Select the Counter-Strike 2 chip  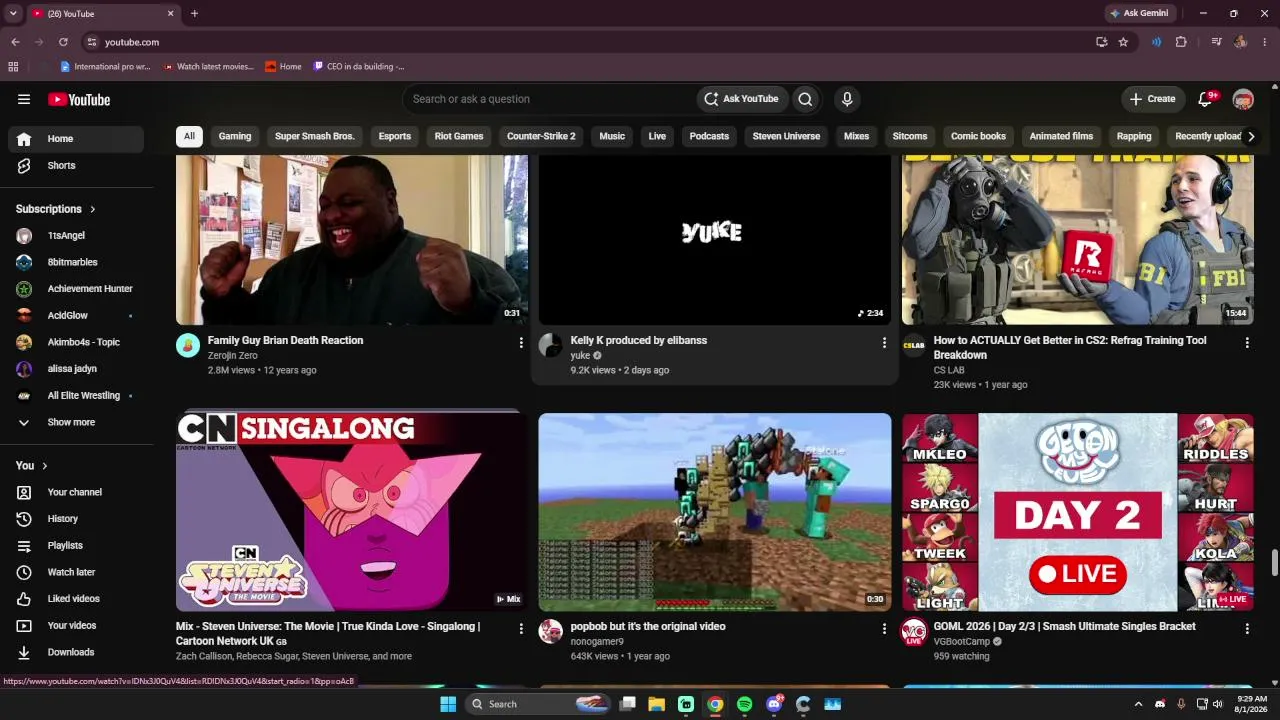tap(541, 136)
